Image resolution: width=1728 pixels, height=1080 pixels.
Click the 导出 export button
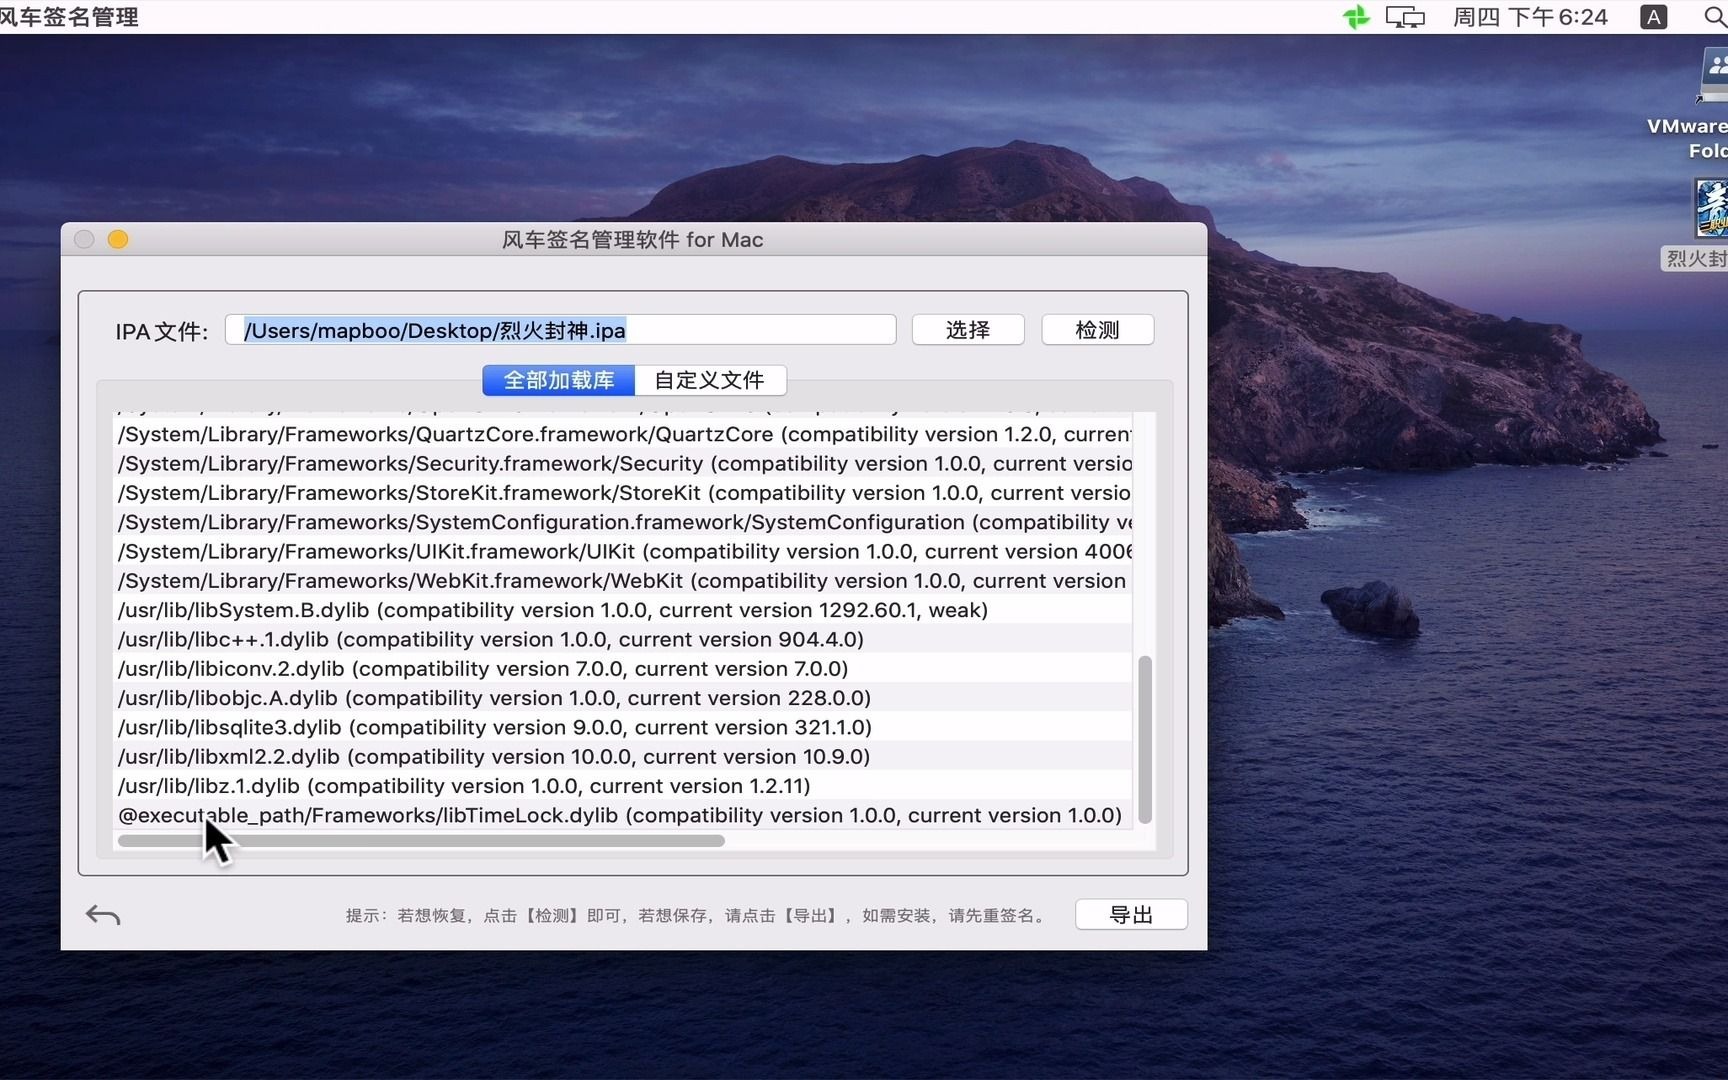(x=1131, y=914)
